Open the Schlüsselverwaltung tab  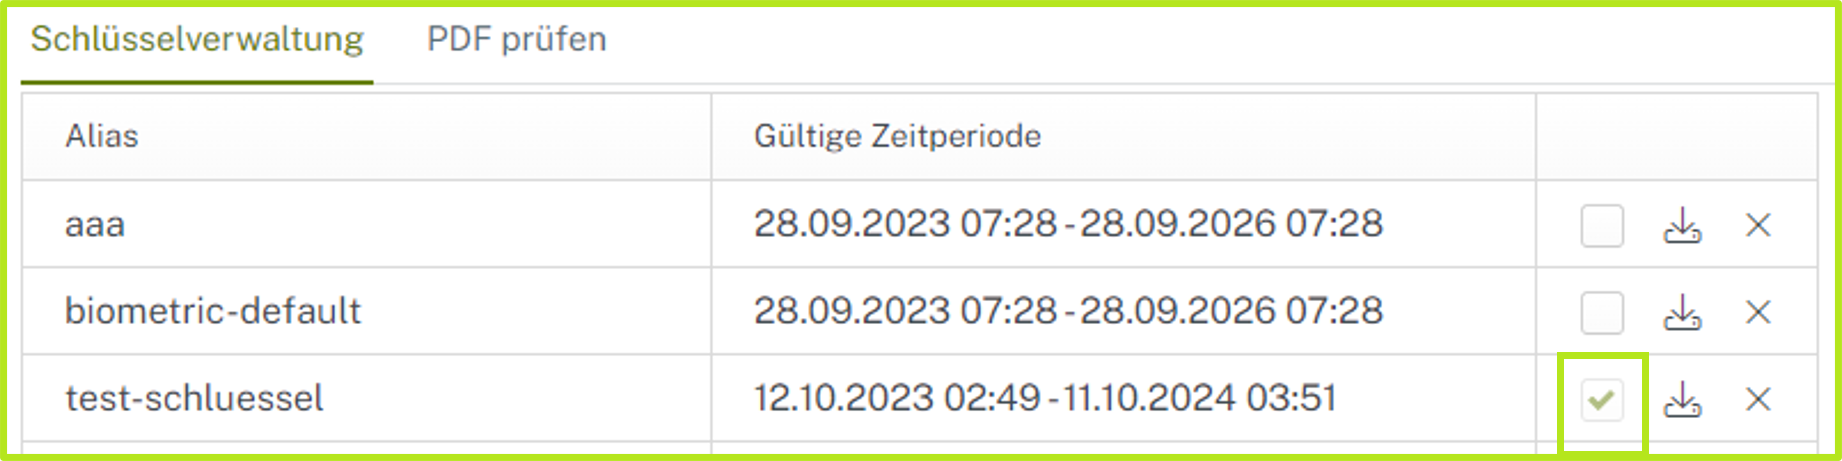(x=197, y=40)
